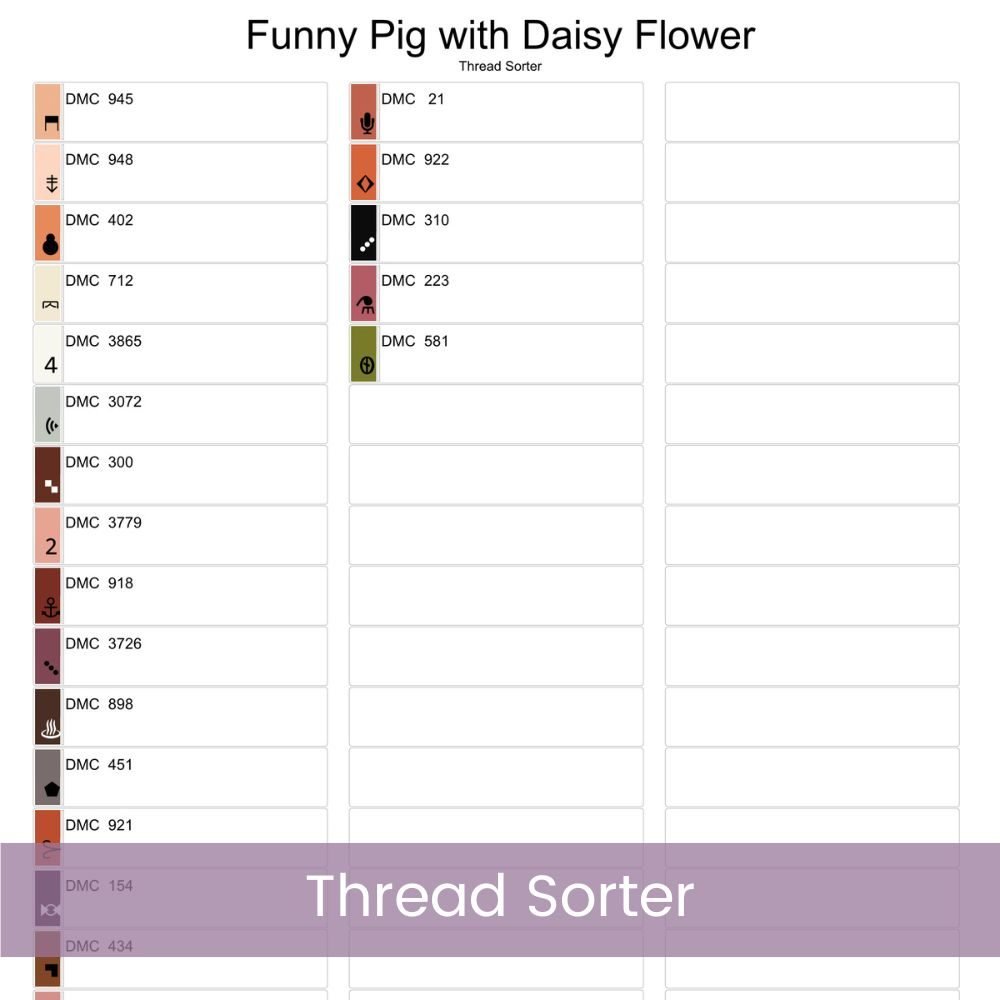The image size is (1000, 1000).
Task: Click the DMC 948 label text
Action: click(x=99, y=159)
